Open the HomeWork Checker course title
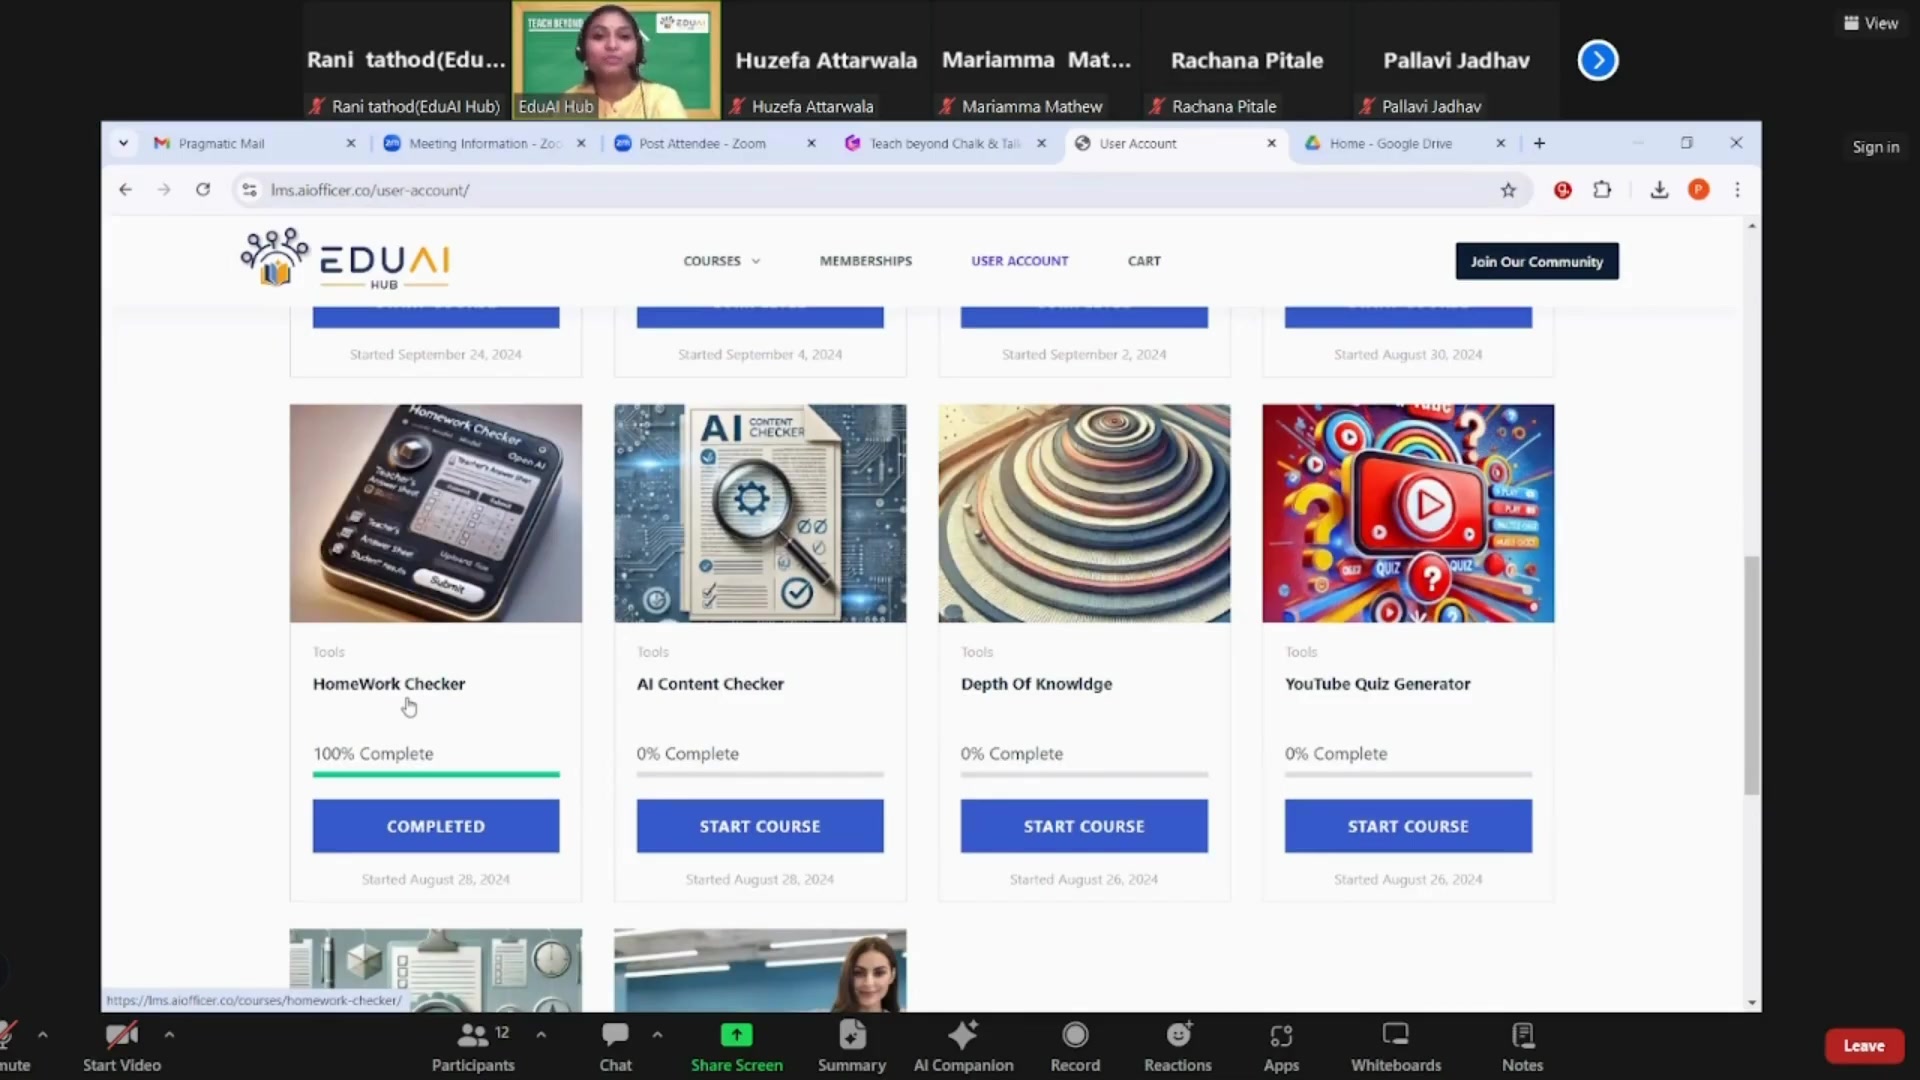 tap(389, 684)
